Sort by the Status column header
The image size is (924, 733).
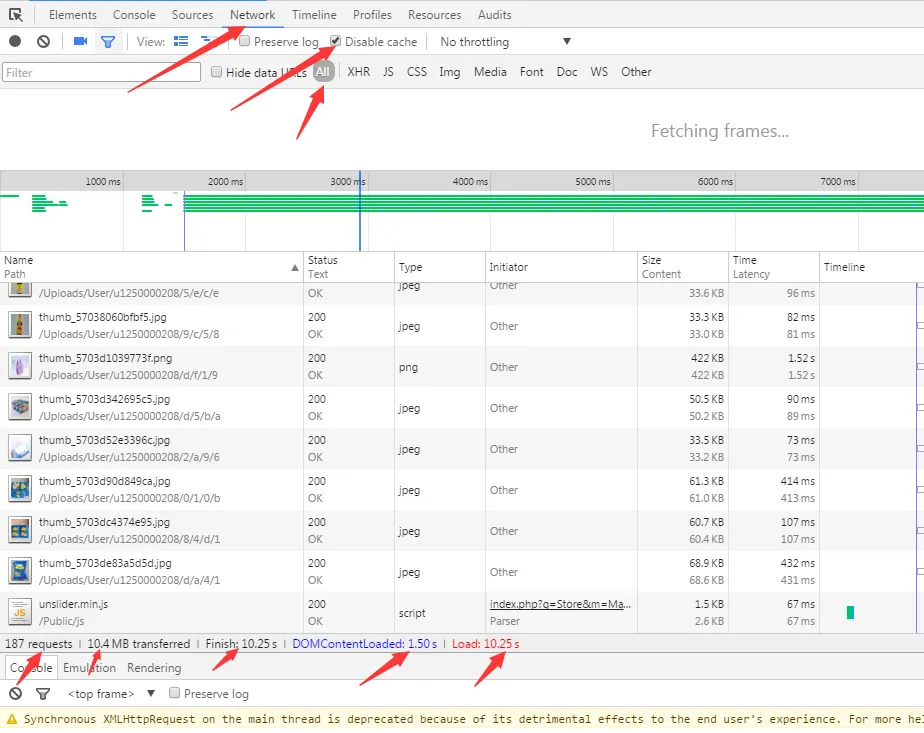click(348, 267)
